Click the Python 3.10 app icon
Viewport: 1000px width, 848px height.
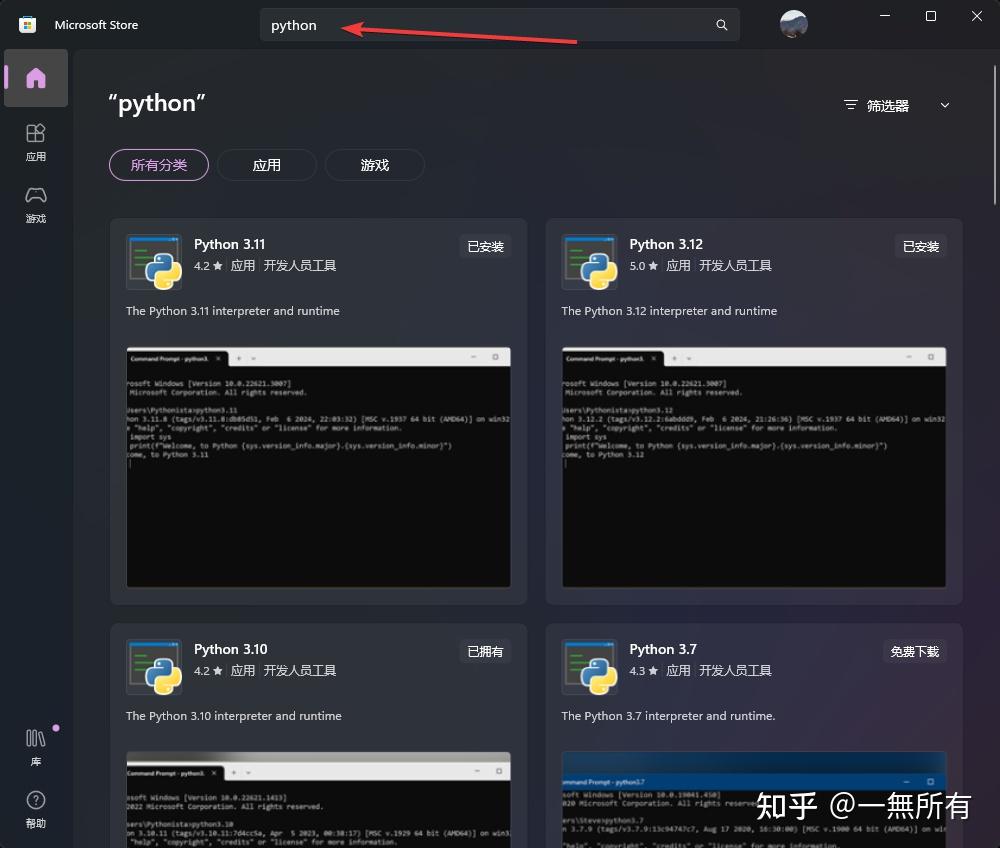(x=153, y=667)
